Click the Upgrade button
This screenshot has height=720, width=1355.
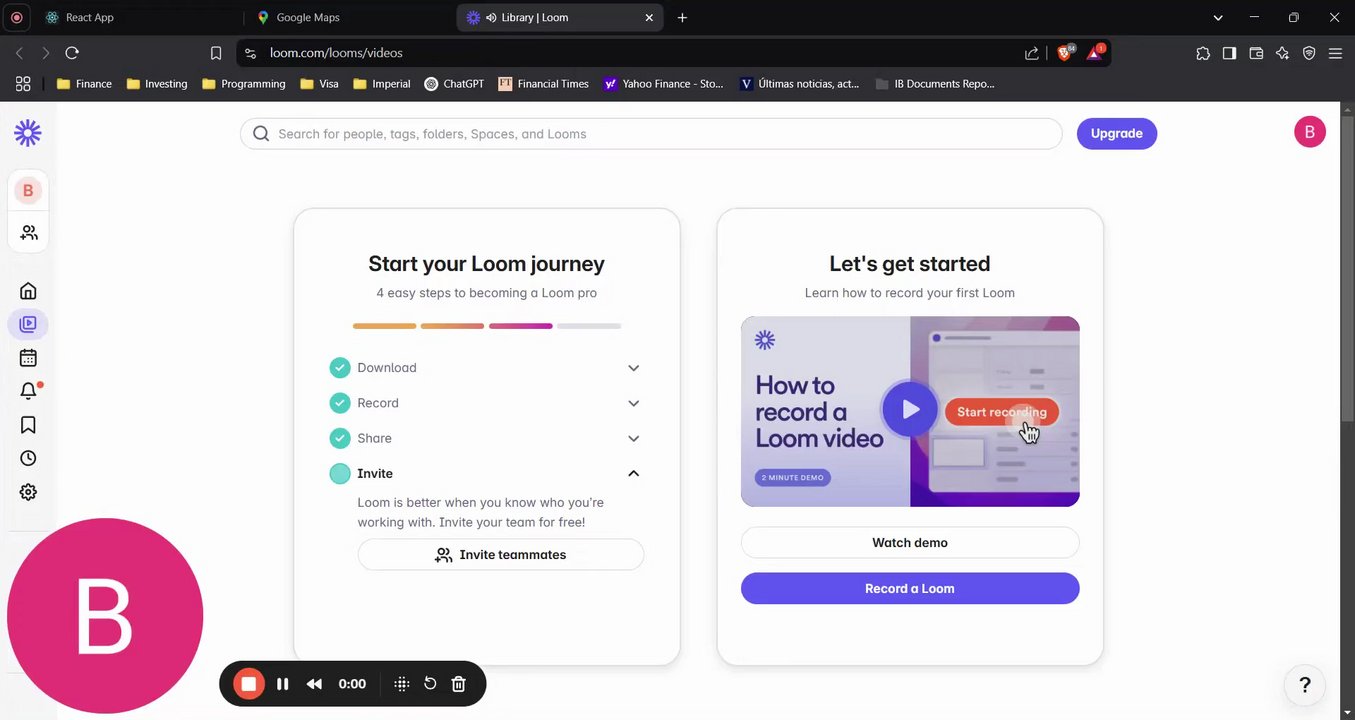(x=1116, y=134)
